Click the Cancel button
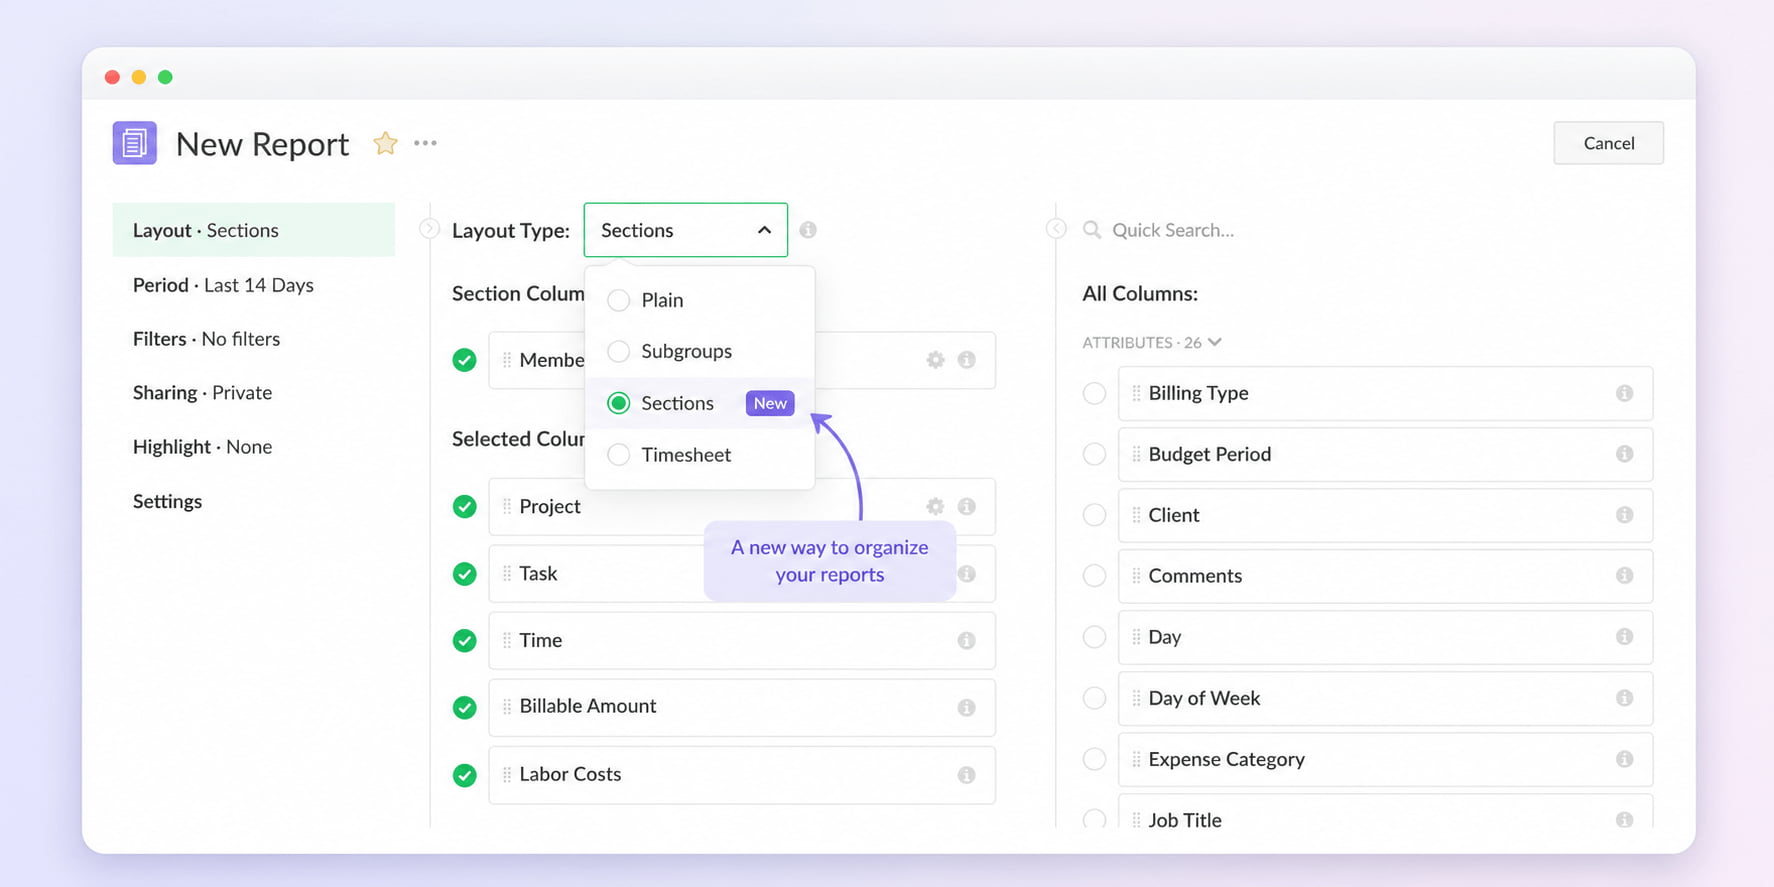 tap(1608, 143)
